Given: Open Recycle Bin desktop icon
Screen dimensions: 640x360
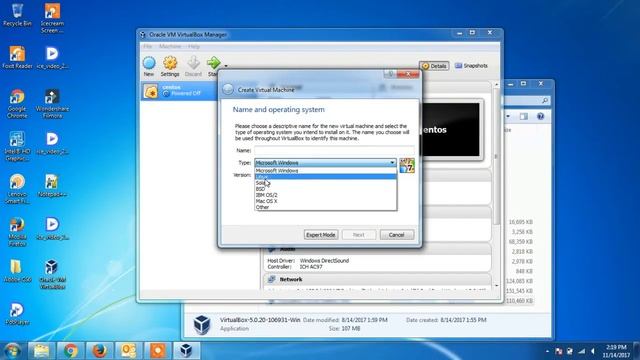Looking at the screenshot, I should pos(17,15).
